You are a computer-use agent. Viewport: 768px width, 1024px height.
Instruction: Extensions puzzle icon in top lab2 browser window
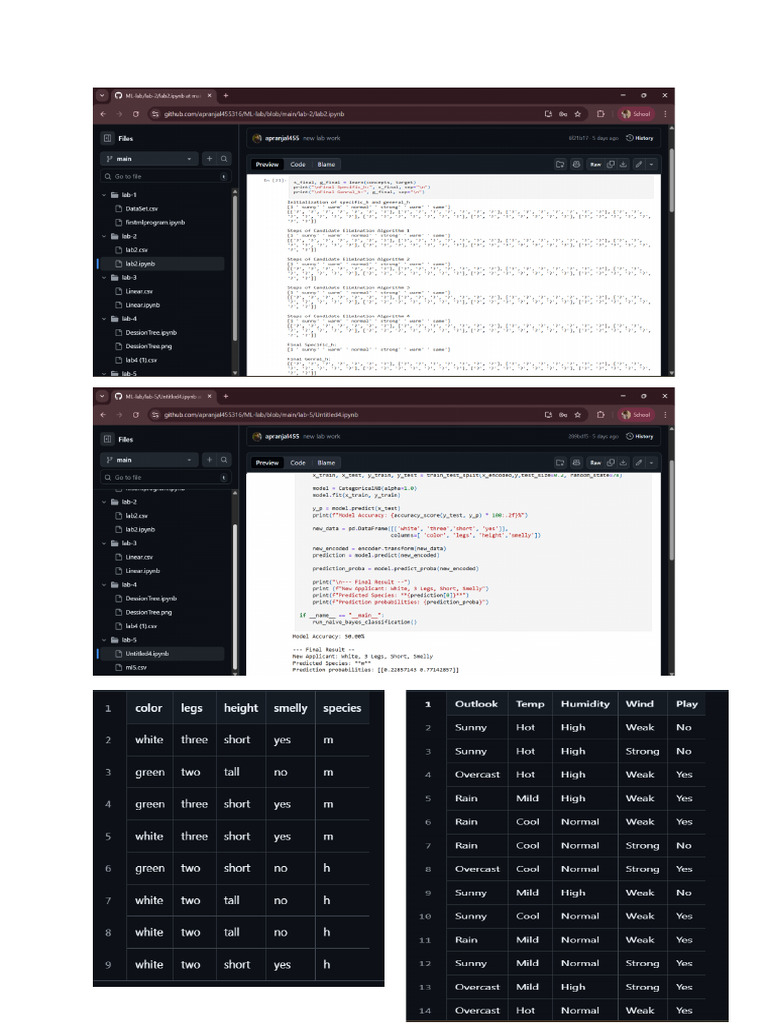[x=600, y=114]
